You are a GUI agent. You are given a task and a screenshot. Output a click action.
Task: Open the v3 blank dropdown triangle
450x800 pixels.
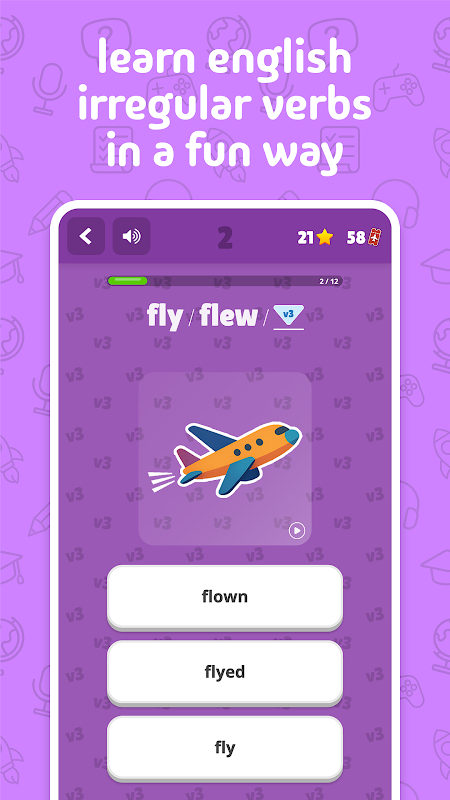coord(289,315)
